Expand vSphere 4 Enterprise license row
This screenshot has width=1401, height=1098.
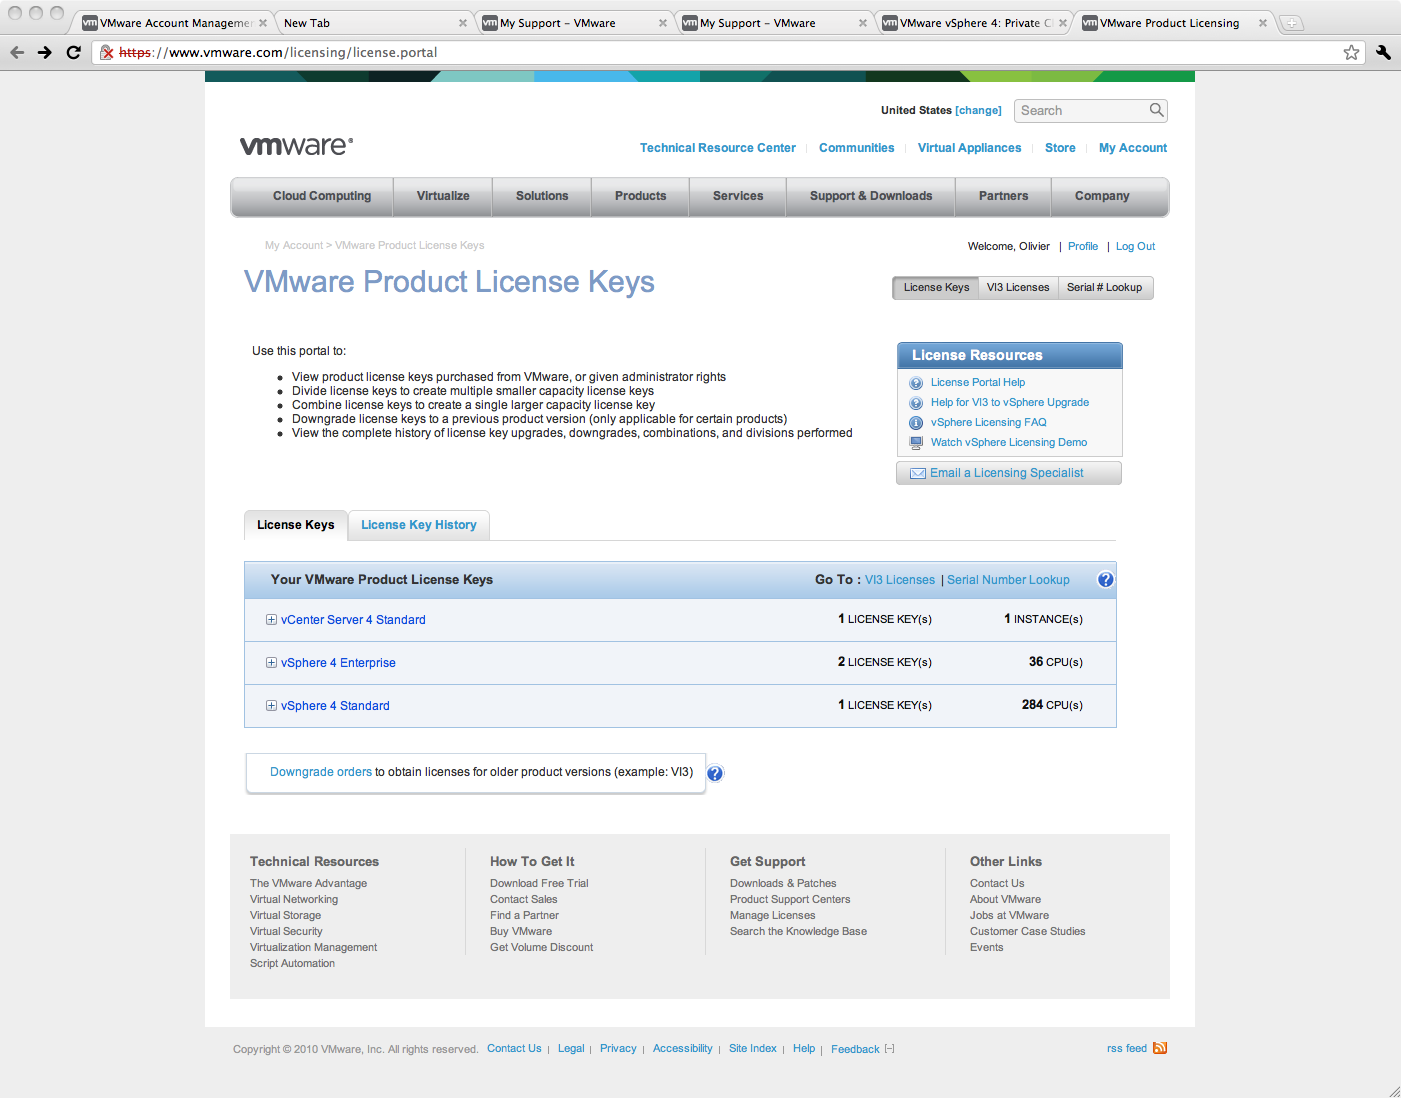(x=271, y=663)
